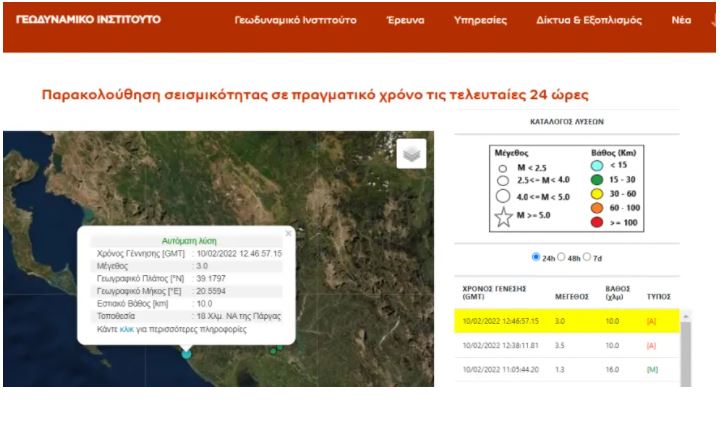Select the 7d time range radio button

pos(587,256)
